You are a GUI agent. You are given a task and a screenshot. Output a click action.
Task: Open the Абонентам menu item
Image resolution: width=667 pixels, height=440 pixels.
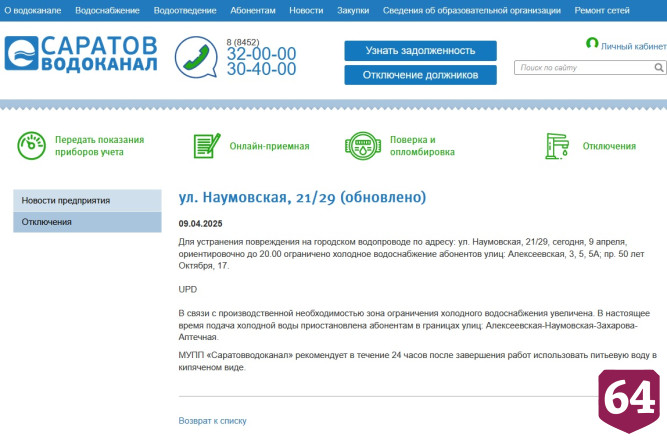tap(253, 10)
